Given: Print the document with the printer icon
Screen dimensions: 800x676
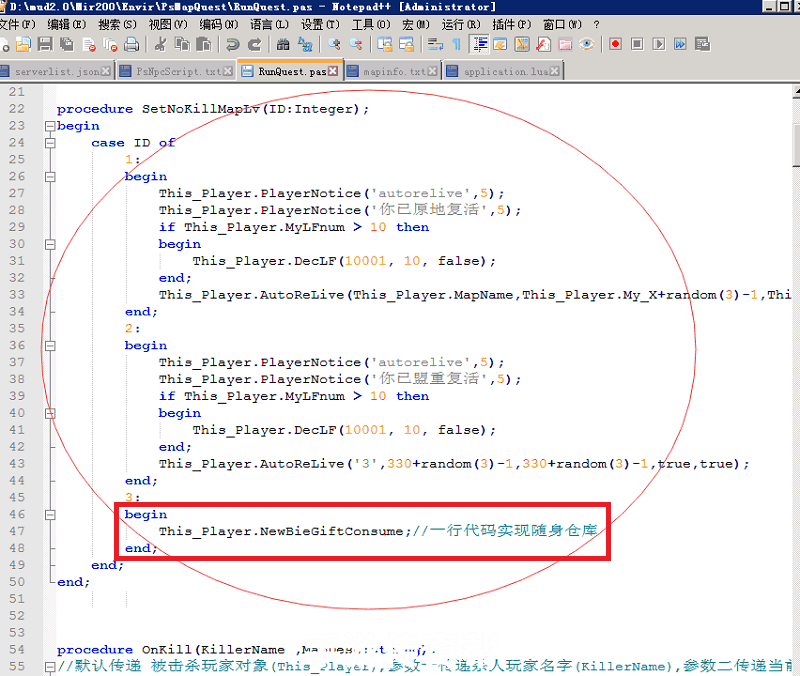Looking at the screenshot, I should point(132,45).
